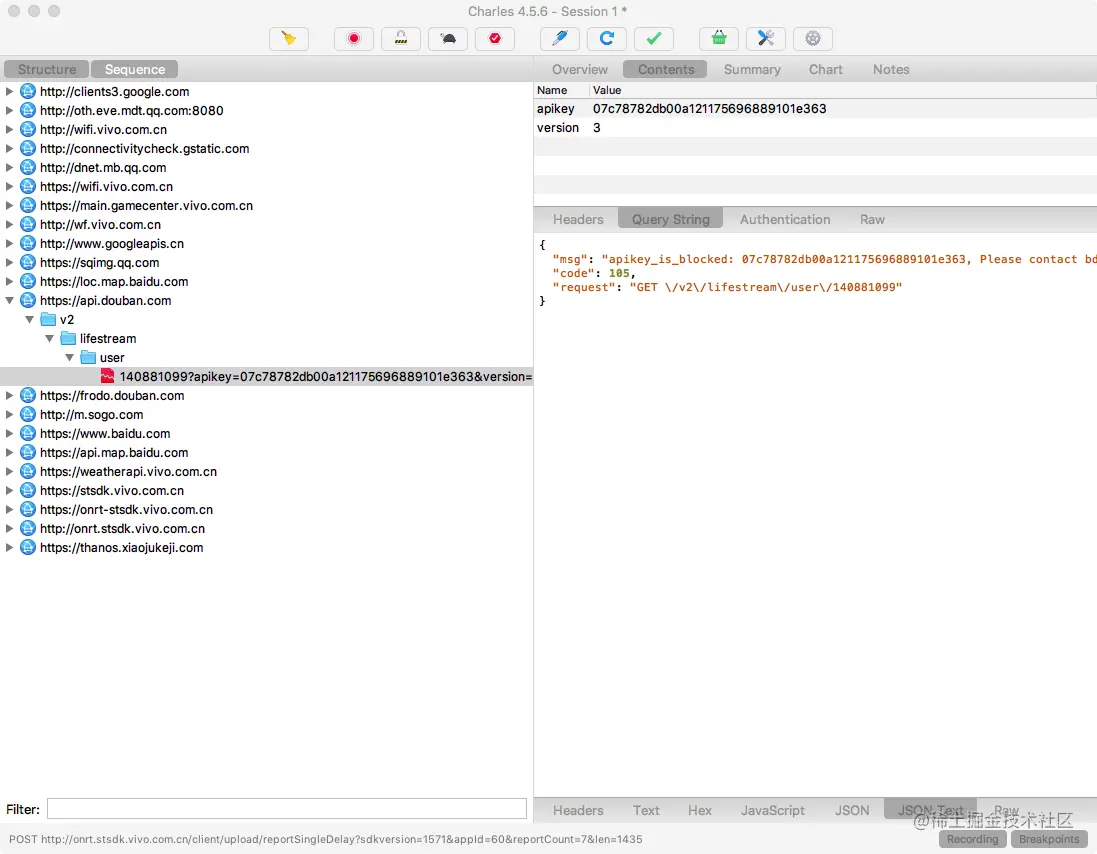Click globe icon beside www.baidu.com
The width and height of the screenshot is (1097, 854).
[27, 433]
